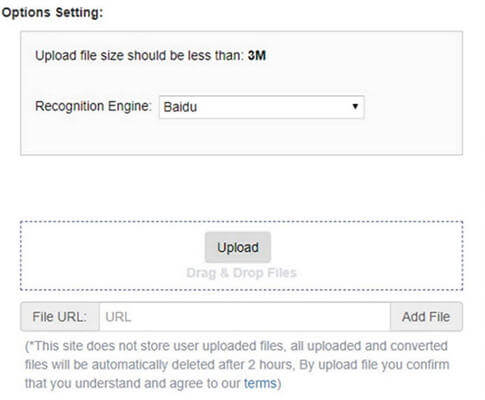Click the Upload button
Screen dimensions: 485x400
[238, 247]
